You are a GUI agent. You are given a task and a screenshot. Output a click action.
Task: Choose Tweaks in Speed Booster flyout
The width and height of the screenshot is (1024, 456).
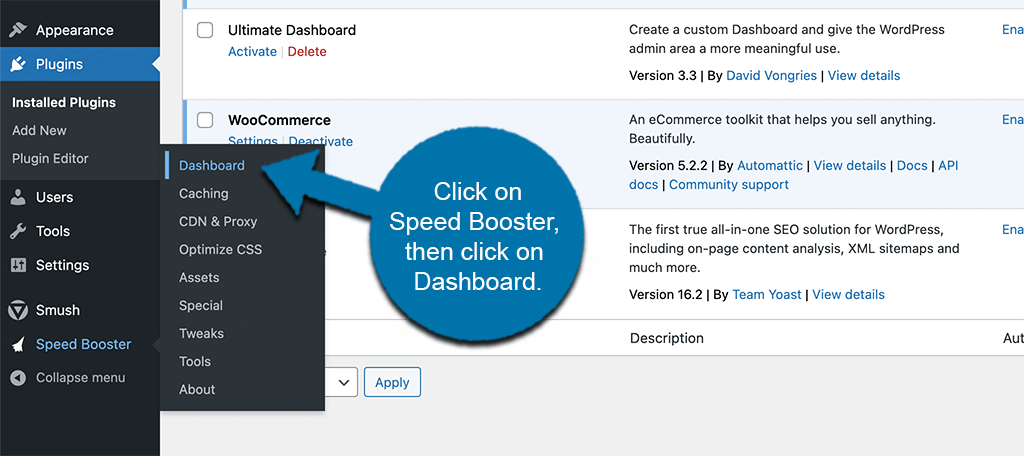[202, 334]
